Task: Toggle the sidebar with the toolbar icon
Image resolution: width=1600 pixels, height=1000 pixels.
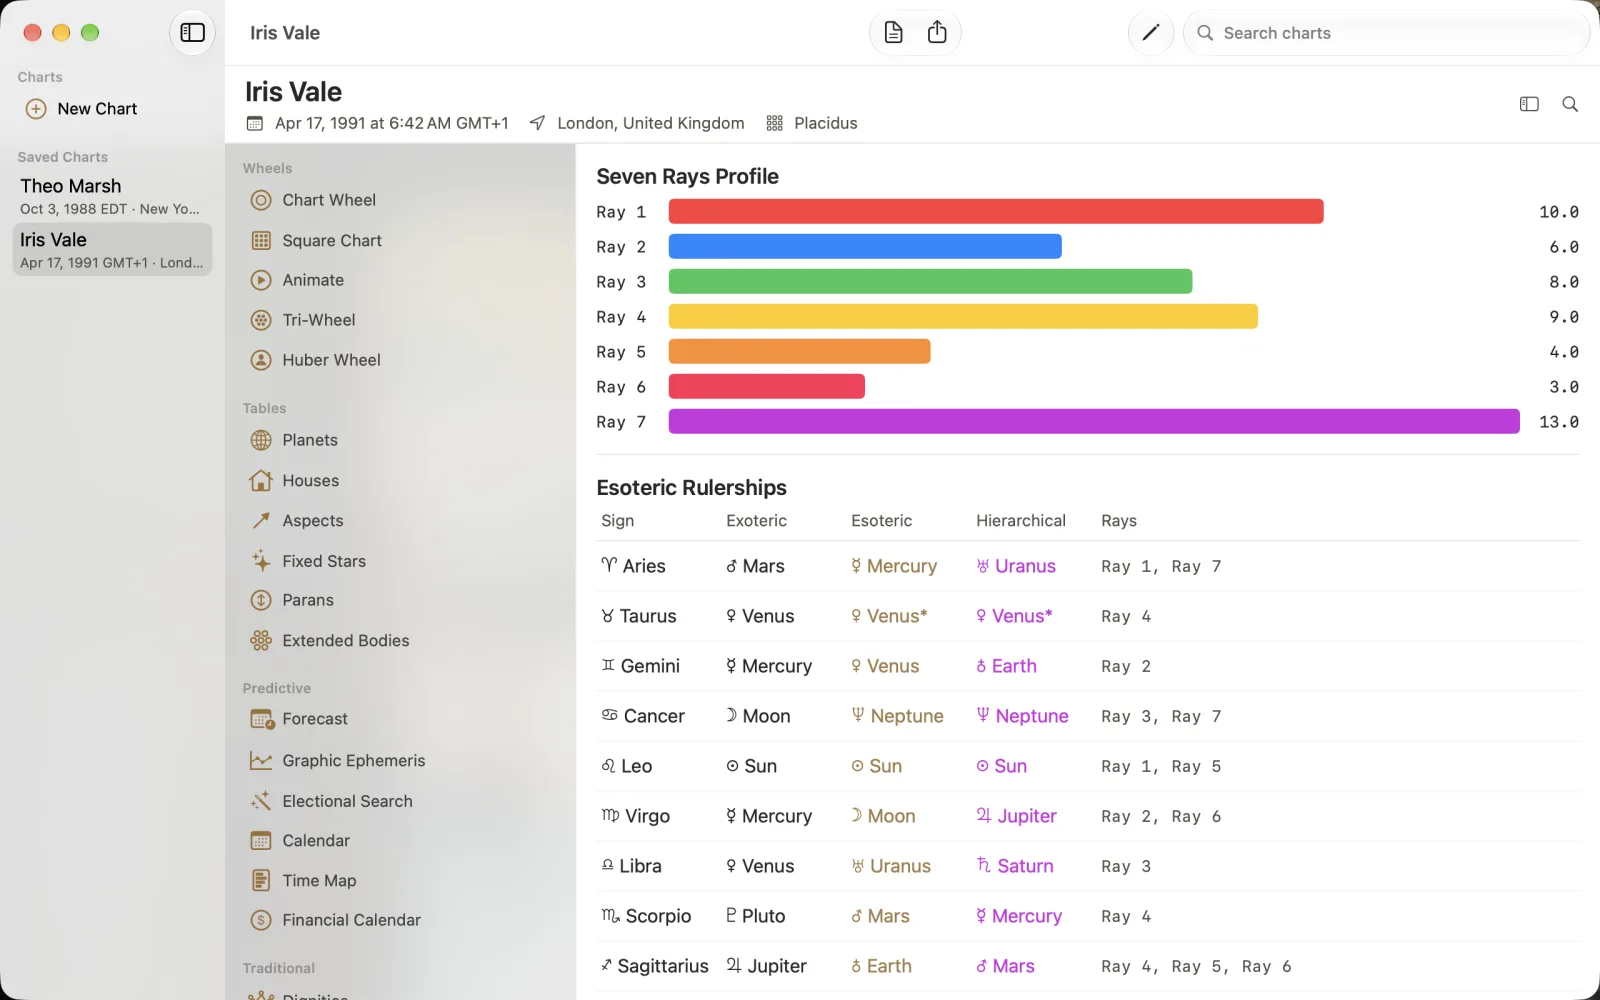Action: click(x=192, y=33)
